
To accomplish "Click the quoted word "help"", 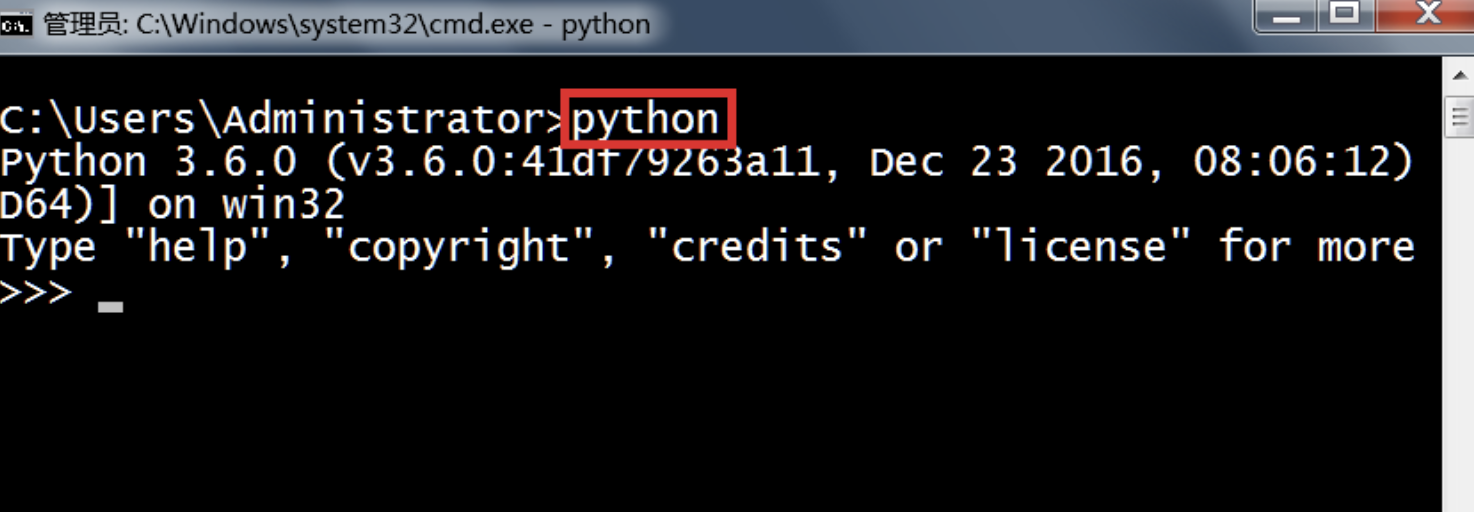I will 197,247.
